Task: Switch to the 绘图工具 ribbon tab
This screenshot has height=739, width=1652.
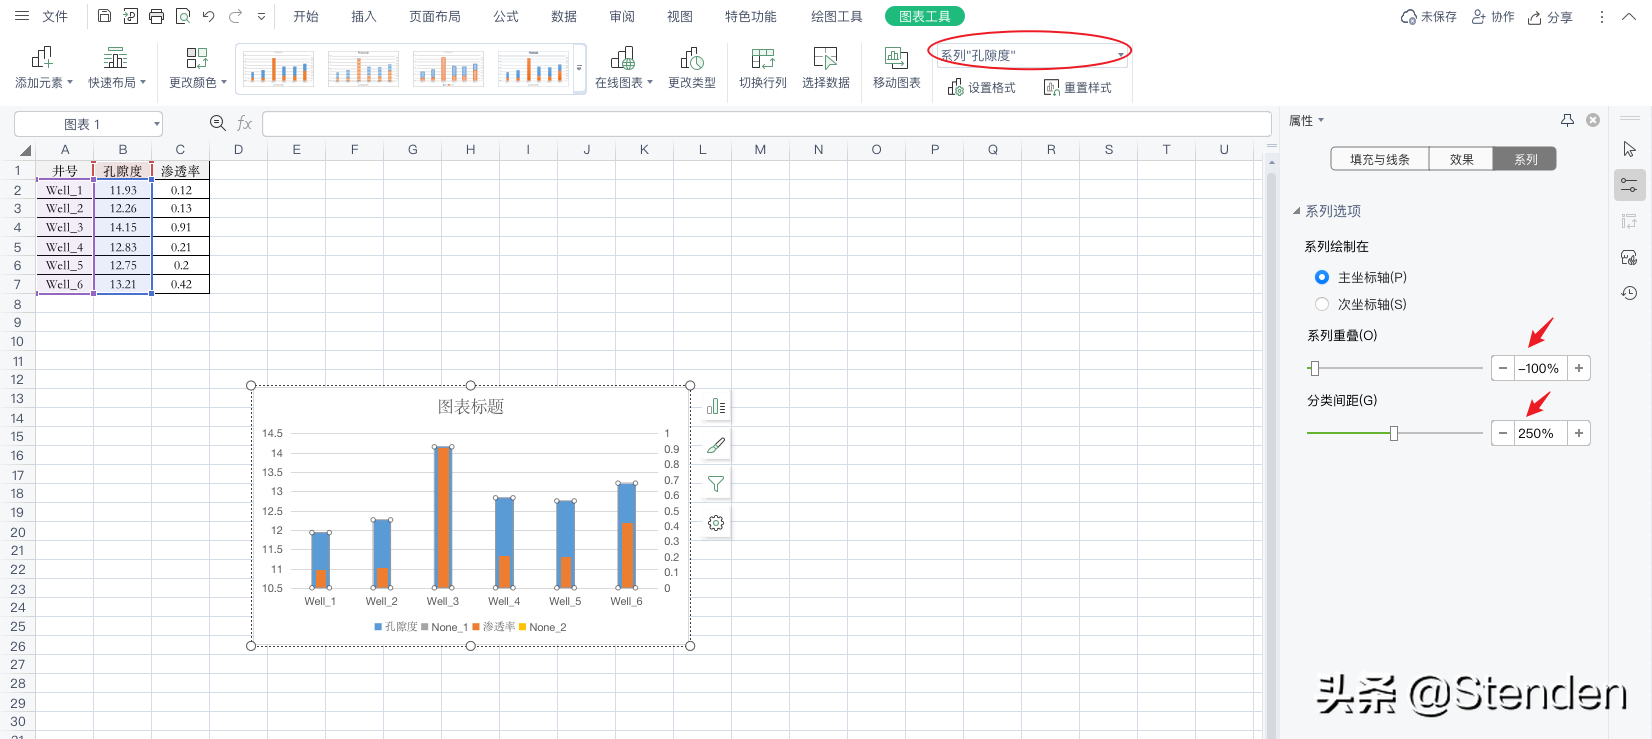Action: click(x=837, y=16)
